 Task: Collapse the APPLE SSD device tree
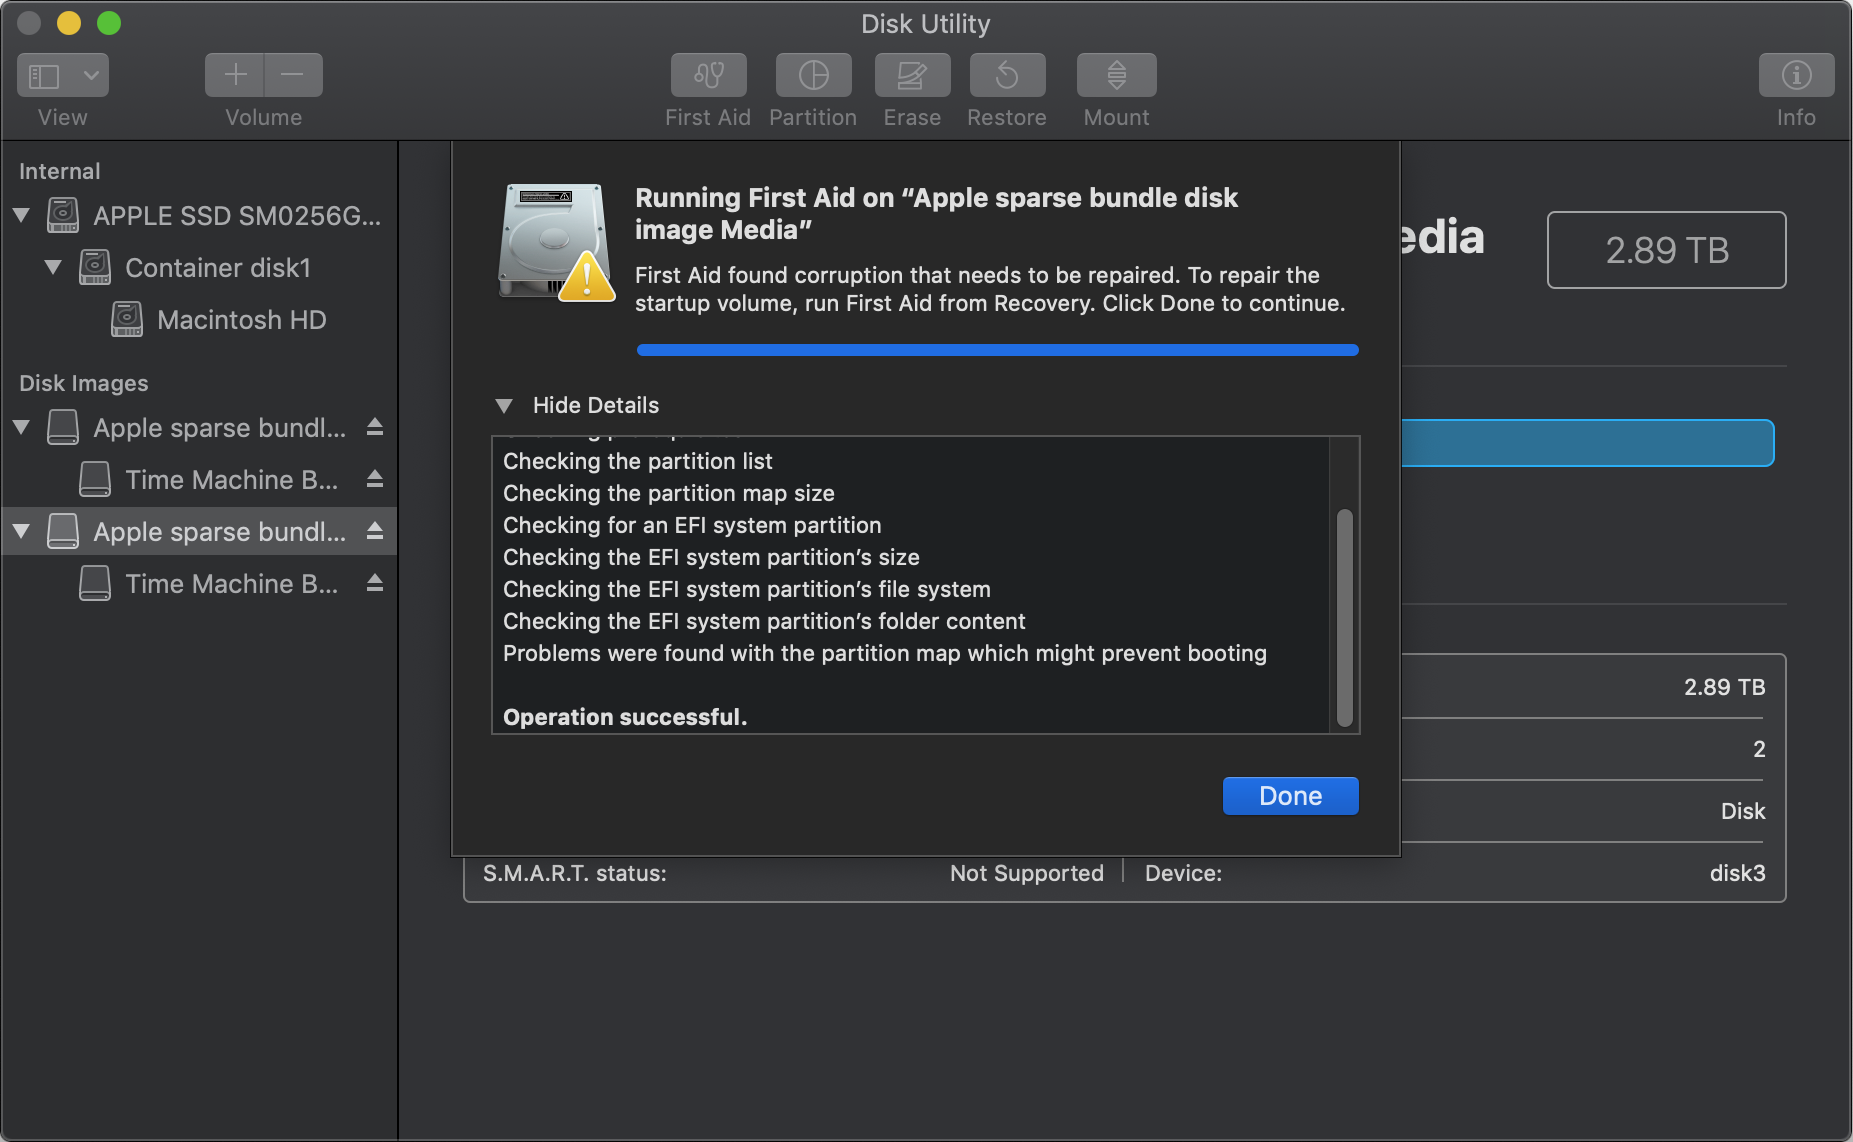click(x=20, y=215)
